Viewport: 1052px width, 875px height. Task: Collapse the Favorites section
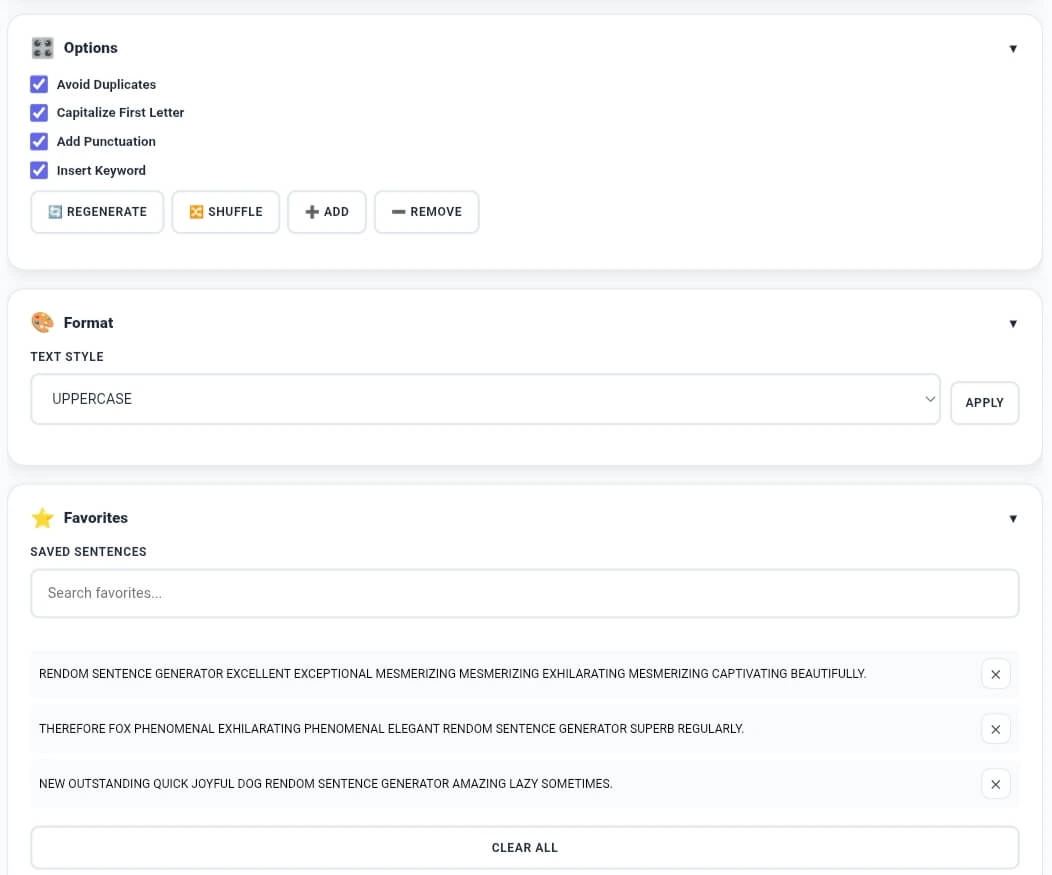pyautogui.click(x=1013, y=518)
